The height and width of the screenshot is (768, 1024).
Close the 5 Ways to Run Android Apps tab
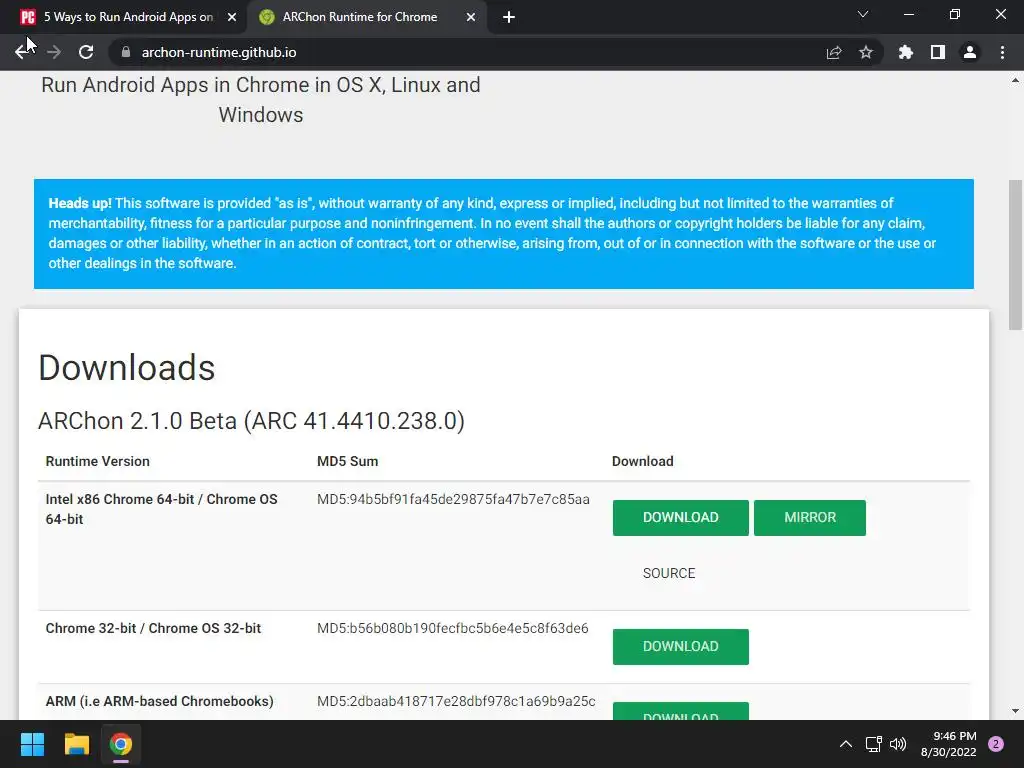point(232,17)
